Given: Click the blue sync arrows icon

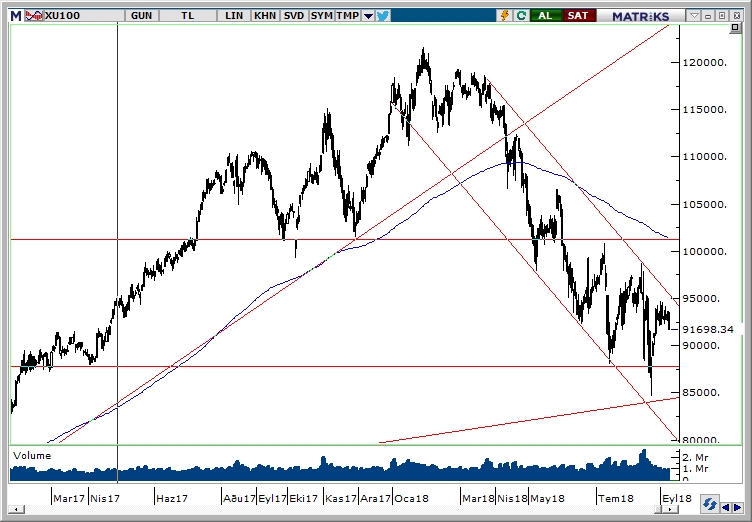Looking at the screenshot, I should (709, 505).
